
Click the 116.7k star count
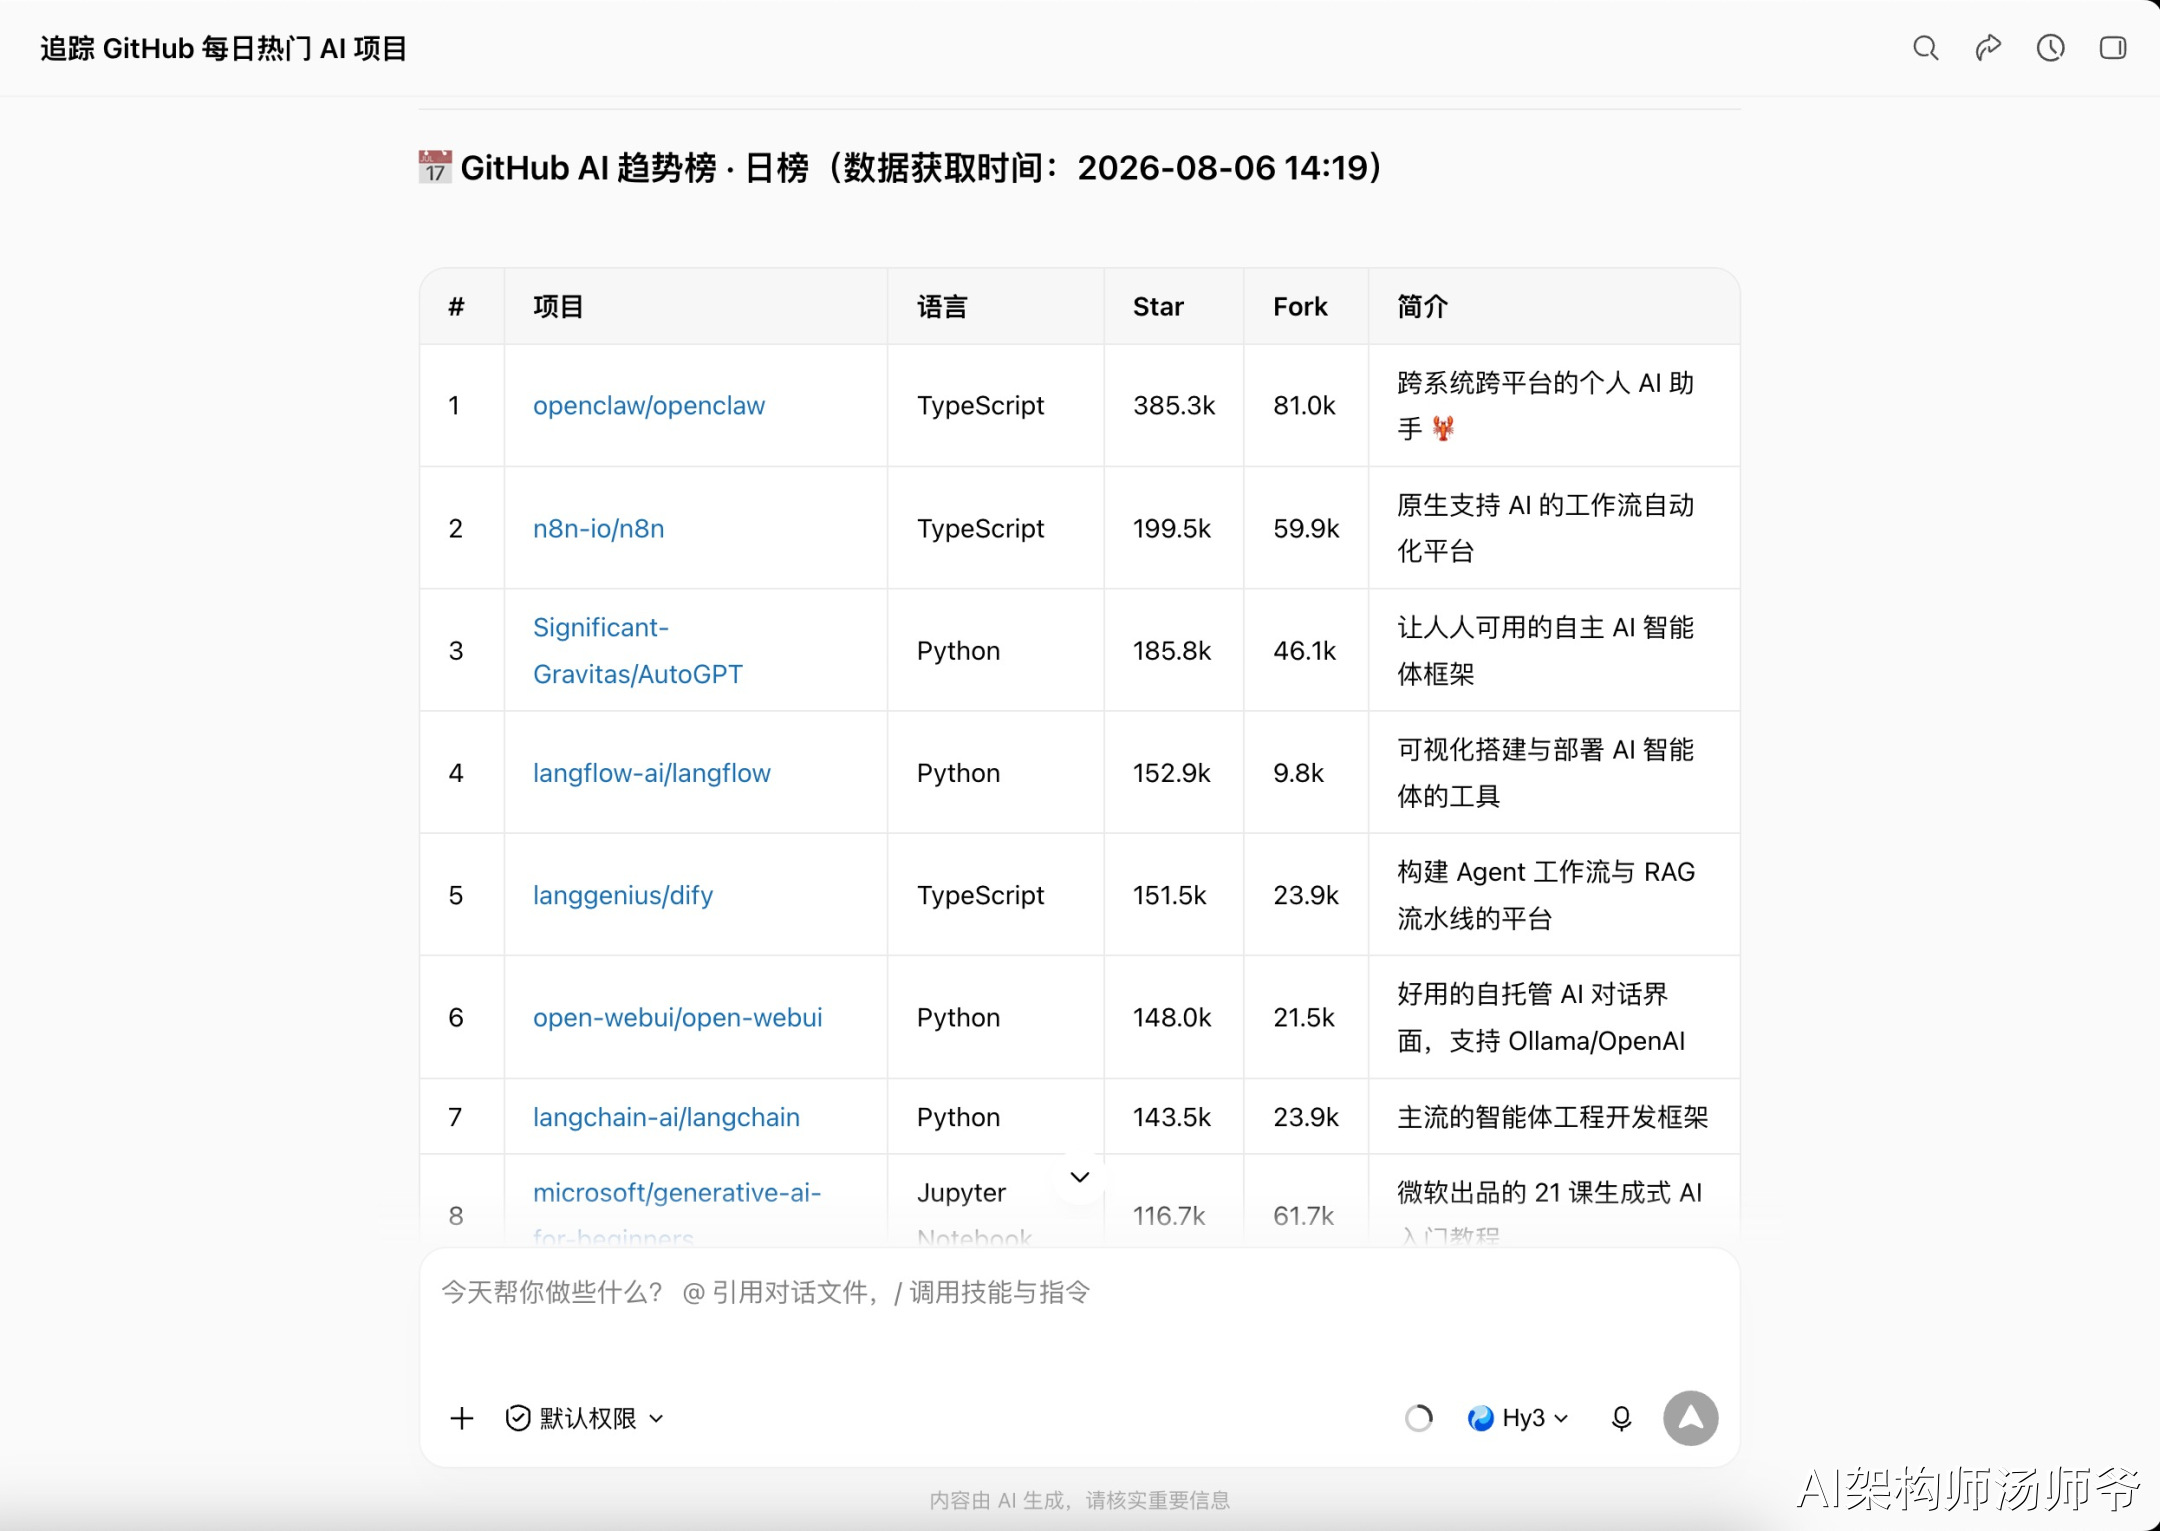[1169, 1215]
